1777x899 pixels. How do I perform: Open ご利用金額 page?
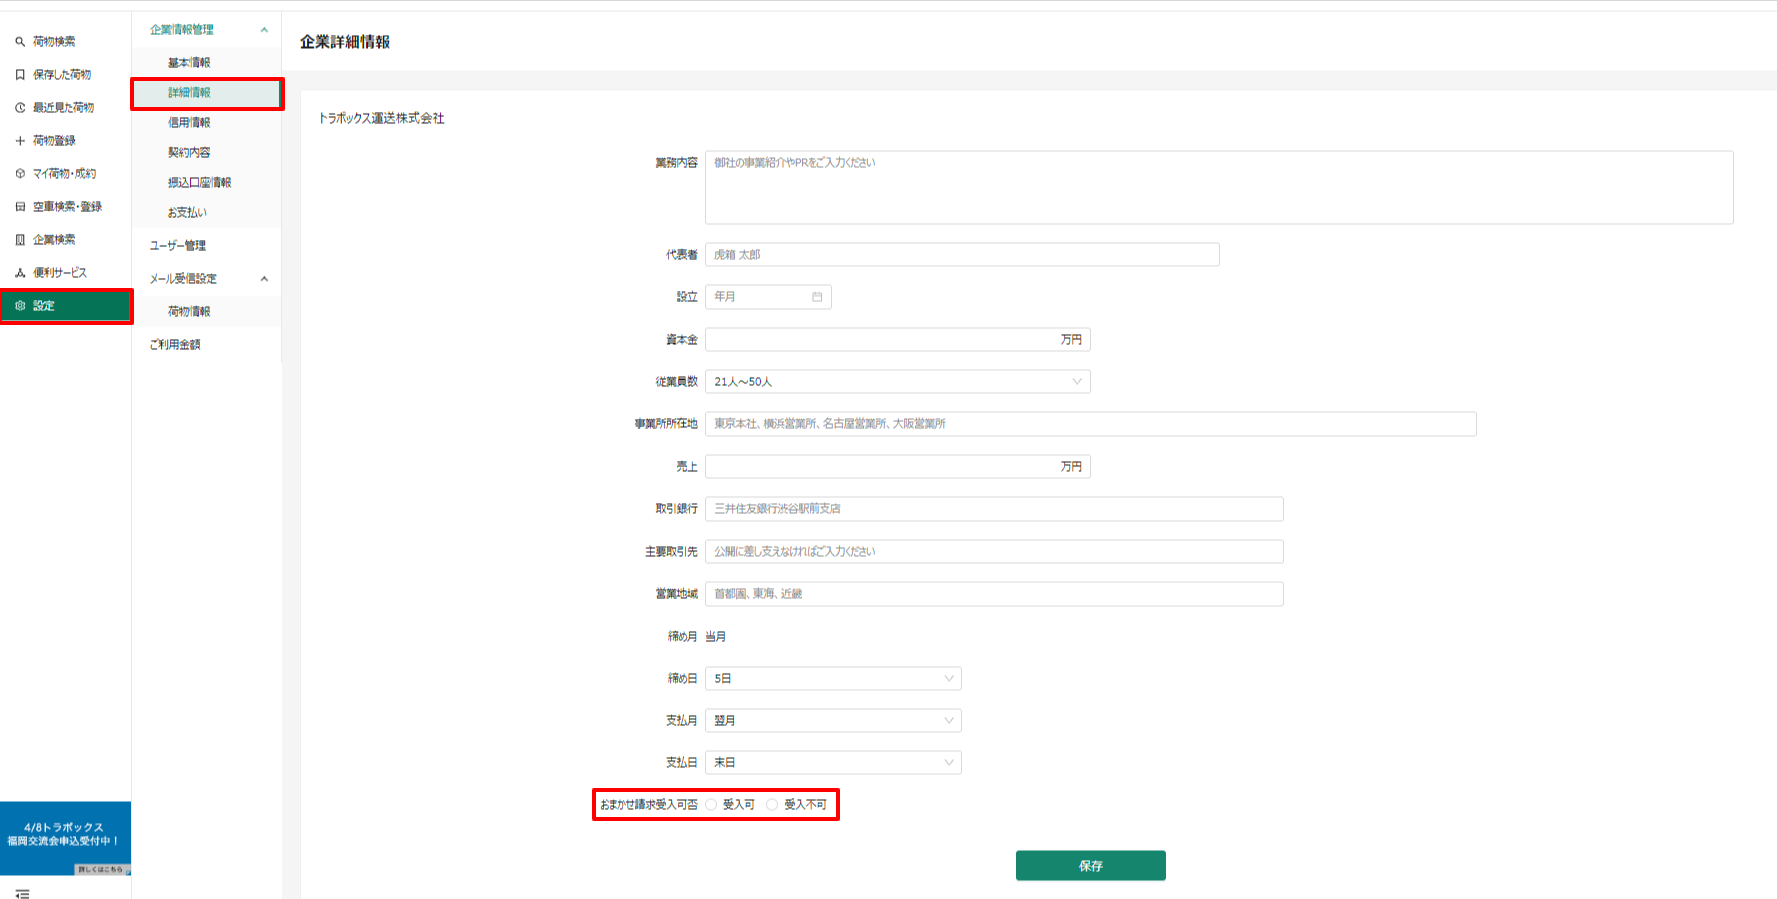175,345
